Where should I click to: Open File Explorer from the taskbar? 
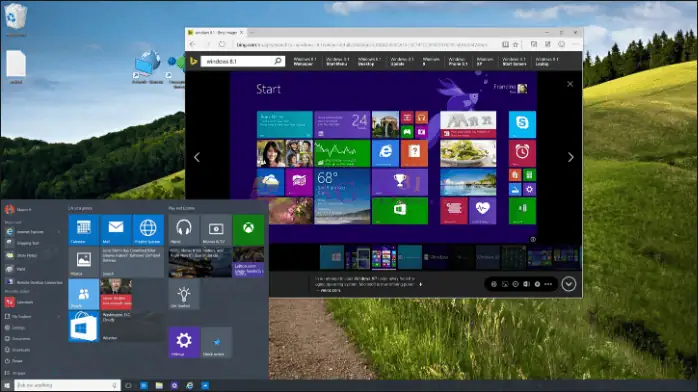click(x=159, y=385)
